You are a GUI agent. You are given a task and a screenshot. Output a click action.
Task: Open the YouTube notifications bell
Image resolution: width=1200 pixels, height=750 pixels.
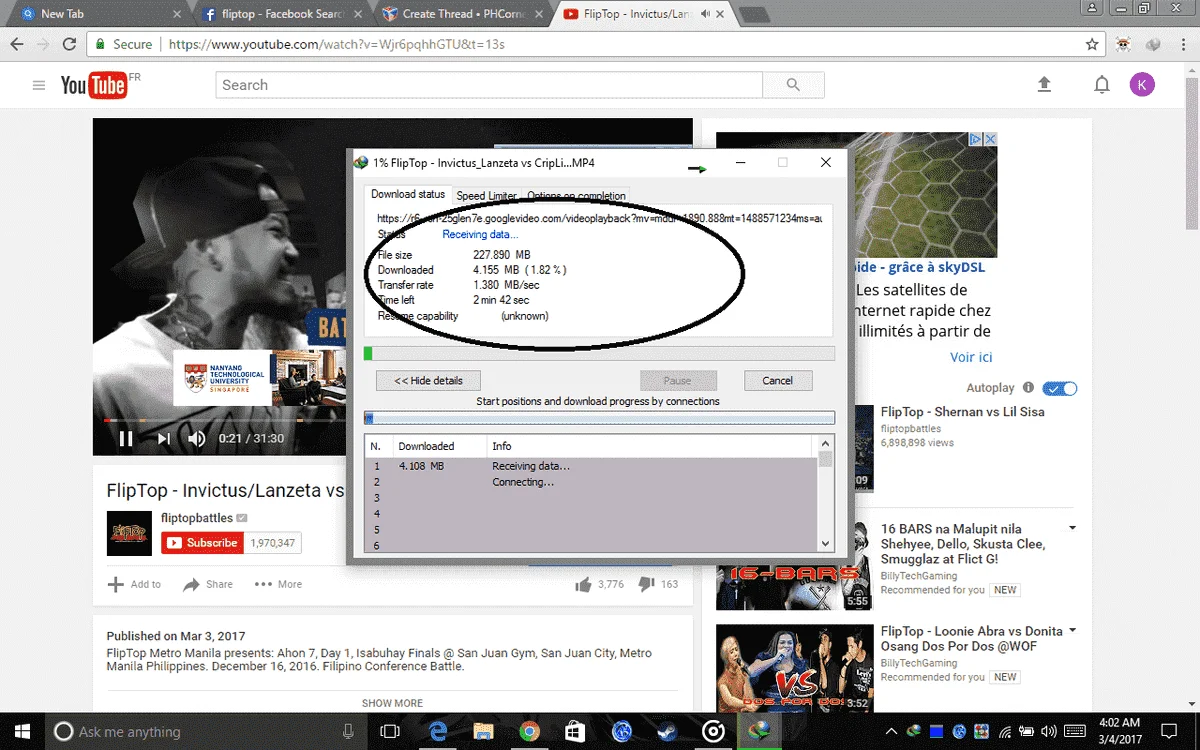[x=1101, y=85]
